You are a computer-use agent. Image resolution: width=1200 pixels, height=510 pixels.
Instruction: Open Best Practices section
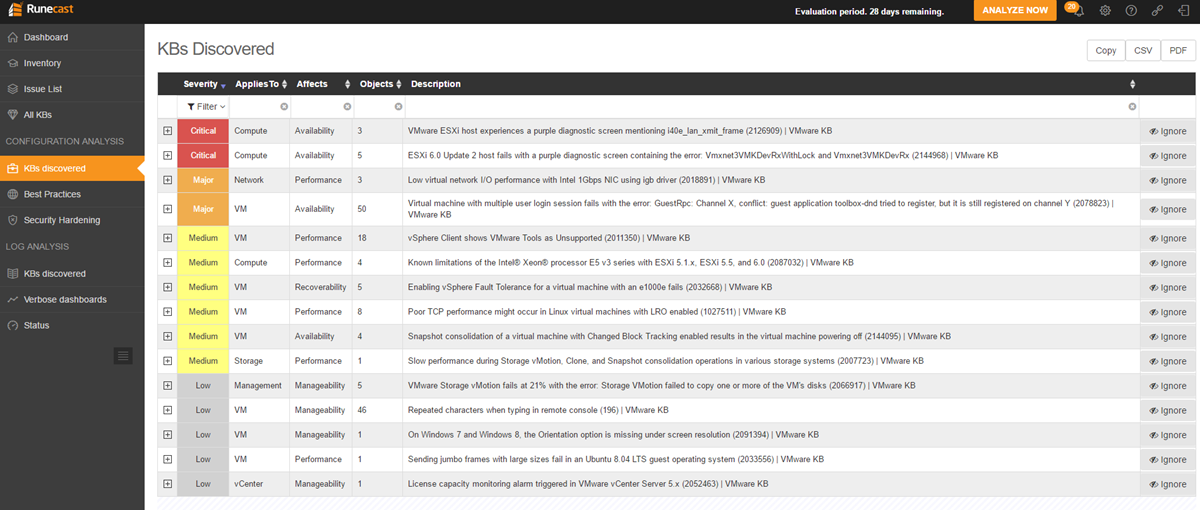[x=72, y=194]
